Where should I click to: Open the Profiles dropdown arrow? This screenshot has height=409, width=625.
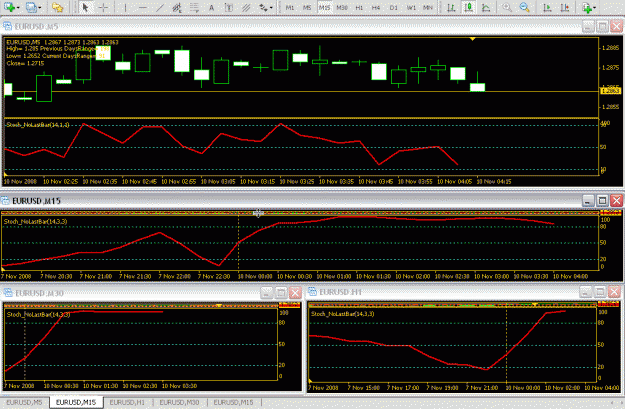tap(40, 8)
